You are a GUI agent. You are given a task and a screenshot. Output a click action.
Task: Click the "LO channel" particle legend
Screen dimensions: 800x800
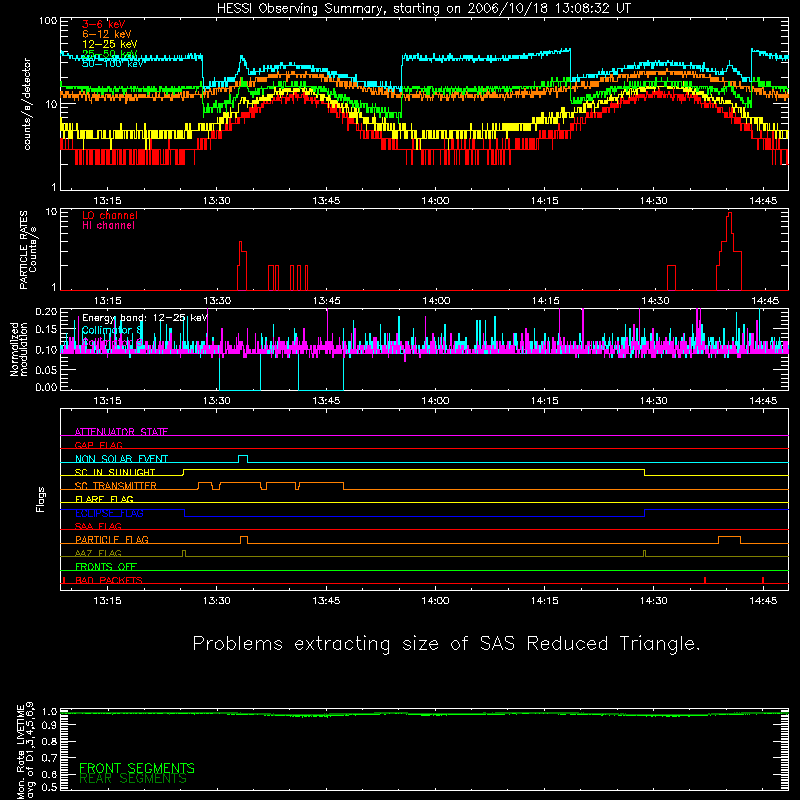coord(110,215)
